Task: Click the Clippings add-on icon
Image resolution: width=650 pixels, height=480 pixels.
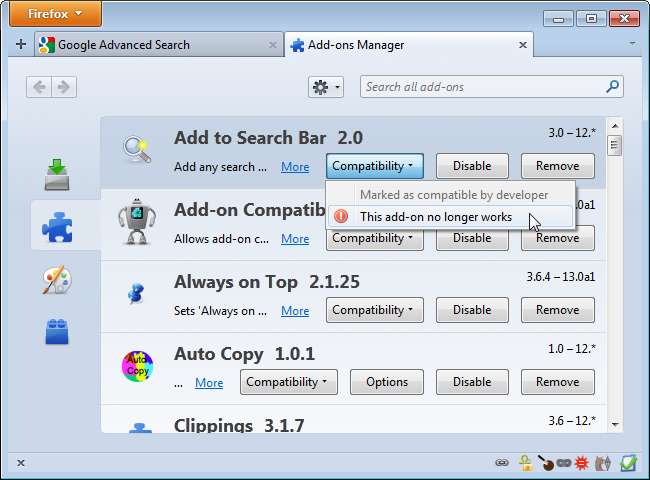Action: [x=140, y=427]
